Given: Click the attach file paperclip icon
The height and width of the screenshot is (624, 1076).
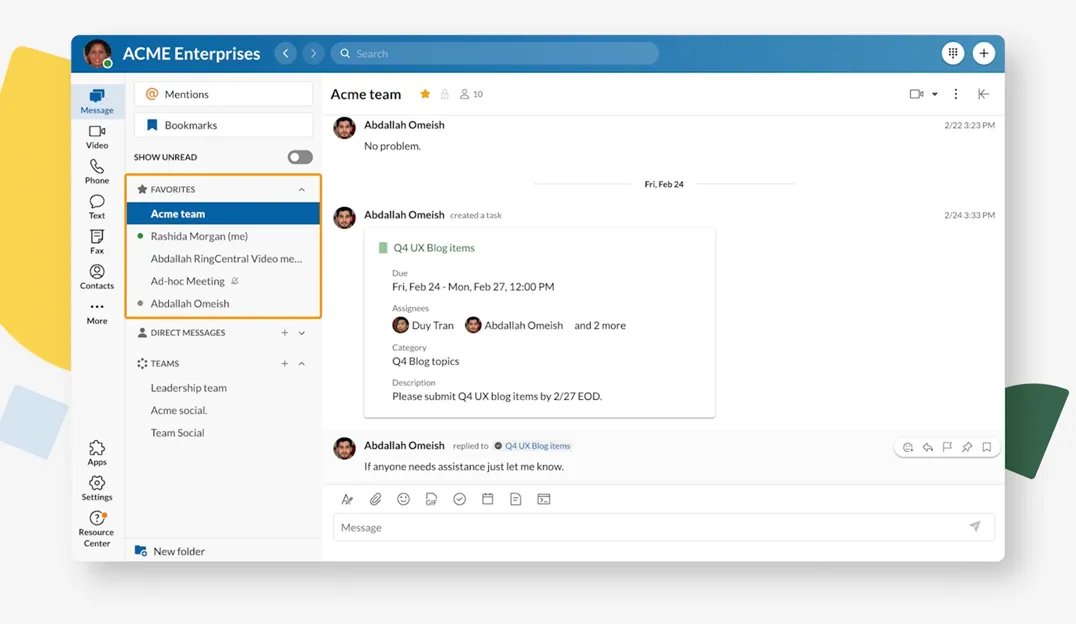Looking at the screenshot, I should [376, 499].
